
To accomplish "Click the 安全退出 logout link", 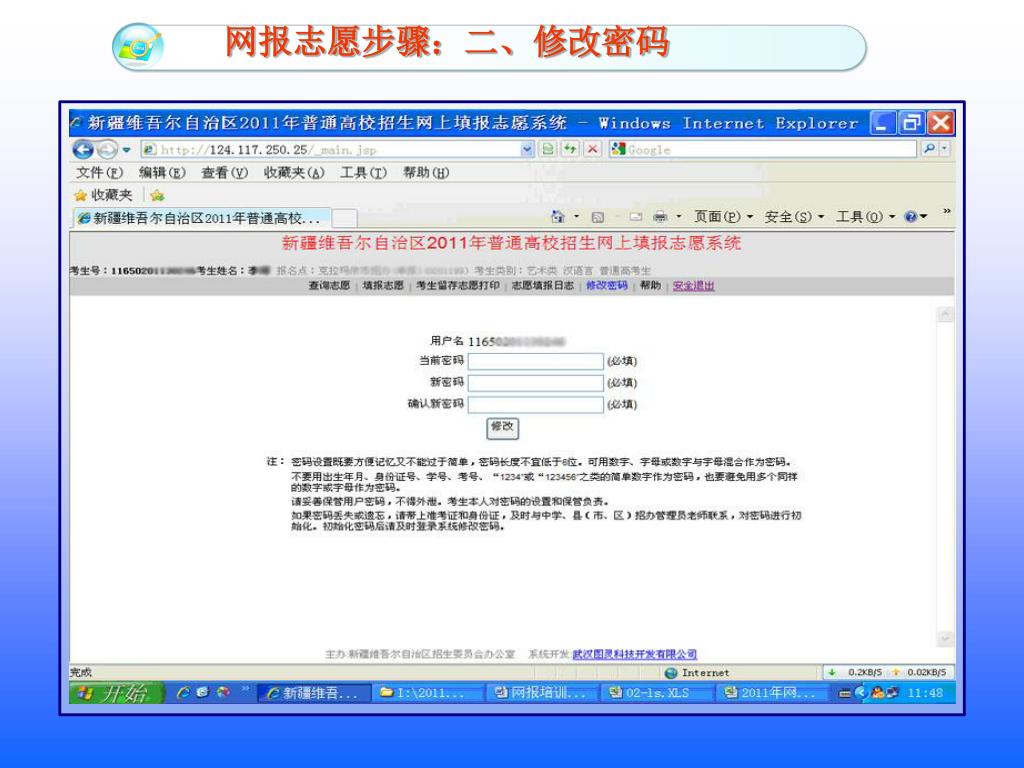I will coord(694,285).
